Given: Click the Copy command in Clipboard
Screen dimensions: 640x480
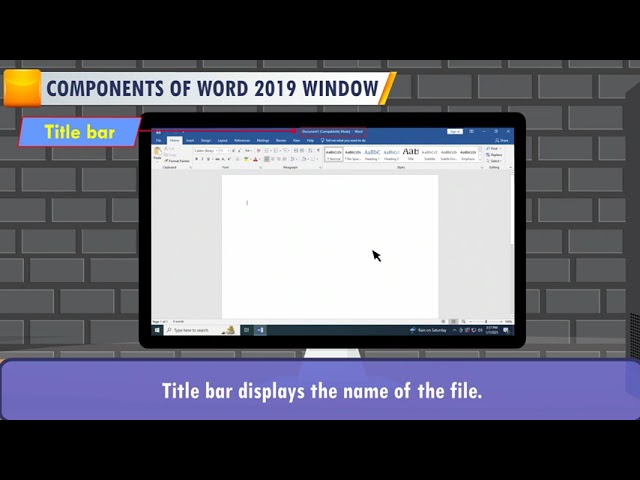Looking at the screenshot, I should 170,155.
